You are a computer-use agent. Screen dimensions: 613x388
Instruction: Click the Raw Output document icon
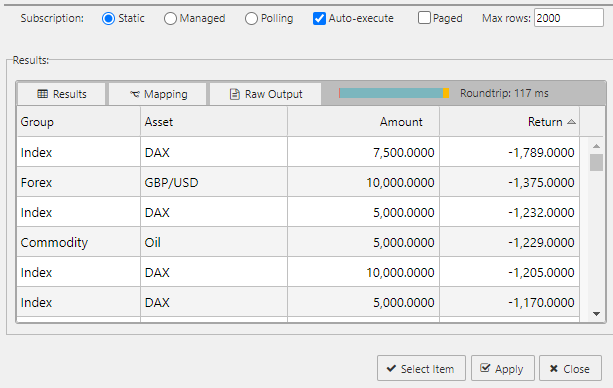pos(235,94)
